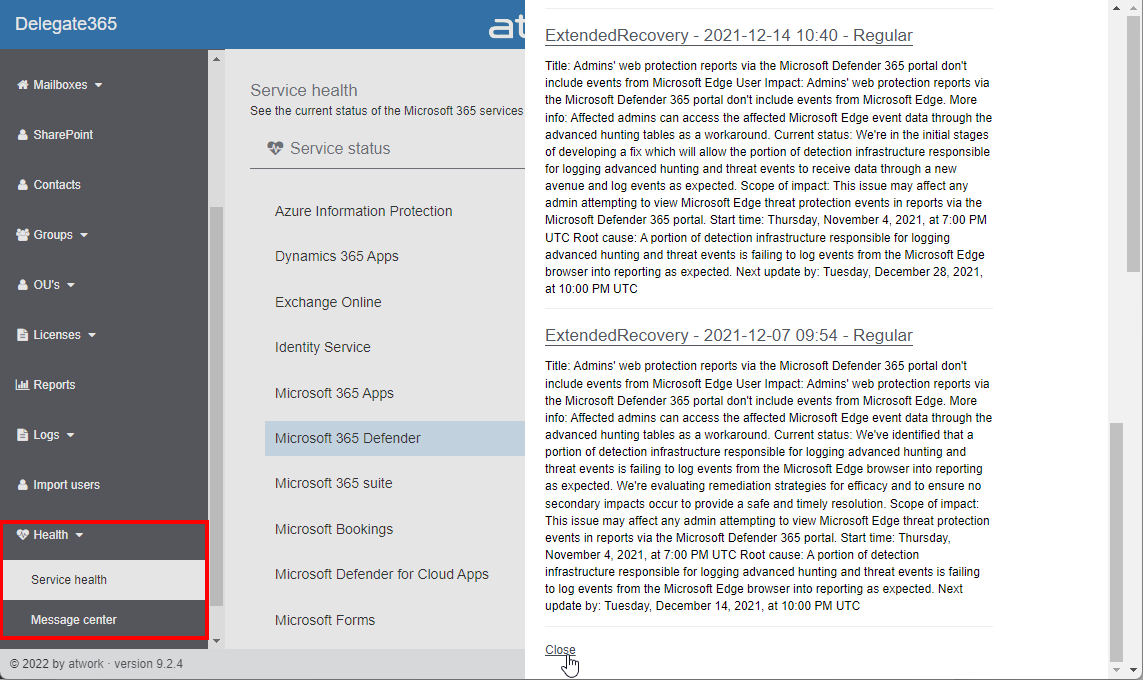Click the Licenses document icon

click(22, 335)
